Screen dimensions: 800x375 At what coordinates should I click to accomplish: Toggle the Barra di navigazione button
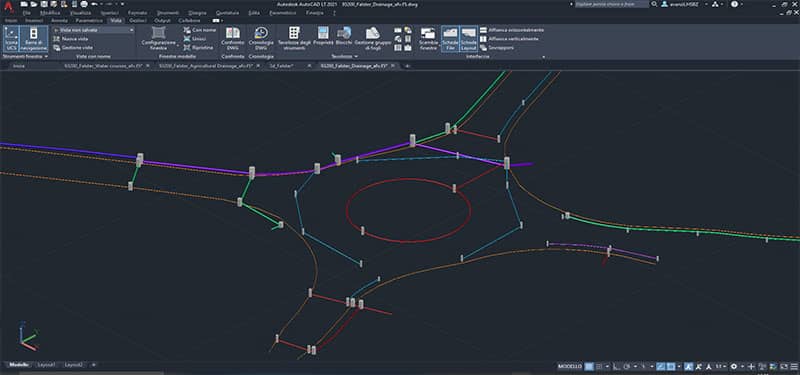coord(34,39)
